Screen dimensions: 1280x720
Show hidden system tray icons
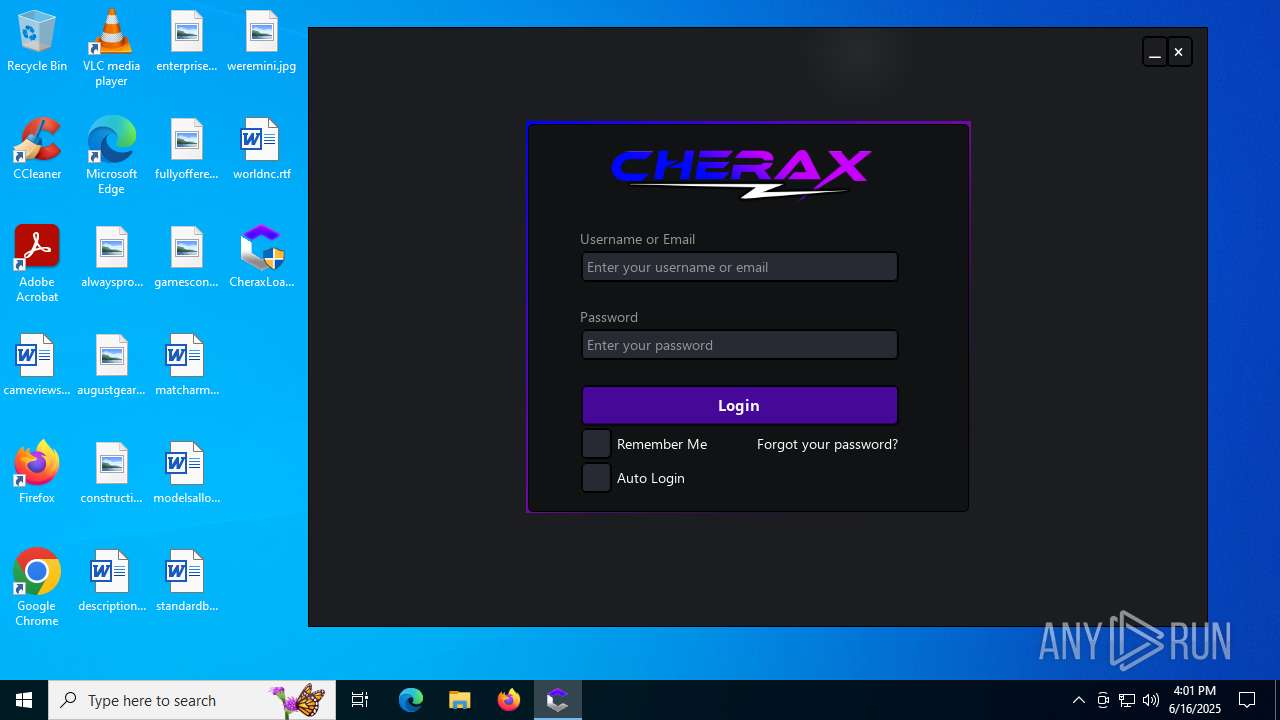(1078, 700)
